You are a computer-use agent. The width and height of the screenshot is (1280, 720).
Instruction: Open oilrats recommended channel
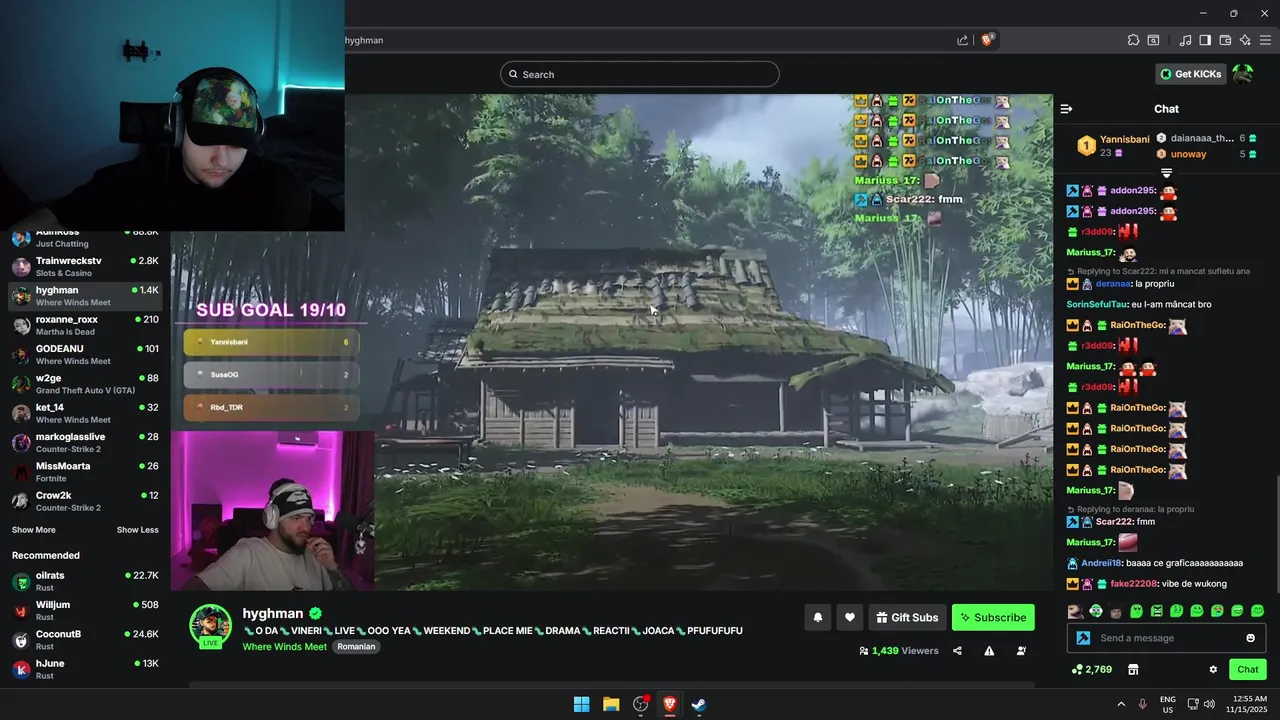pos(85,581)
